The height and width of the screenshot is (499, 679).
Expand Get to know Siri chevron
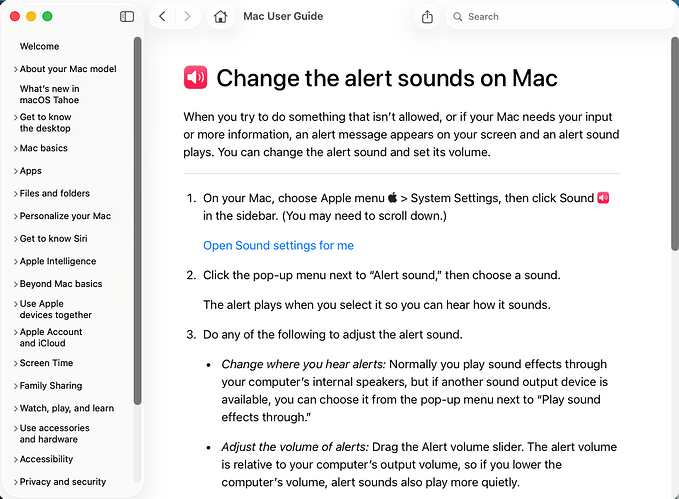(16, 239)
